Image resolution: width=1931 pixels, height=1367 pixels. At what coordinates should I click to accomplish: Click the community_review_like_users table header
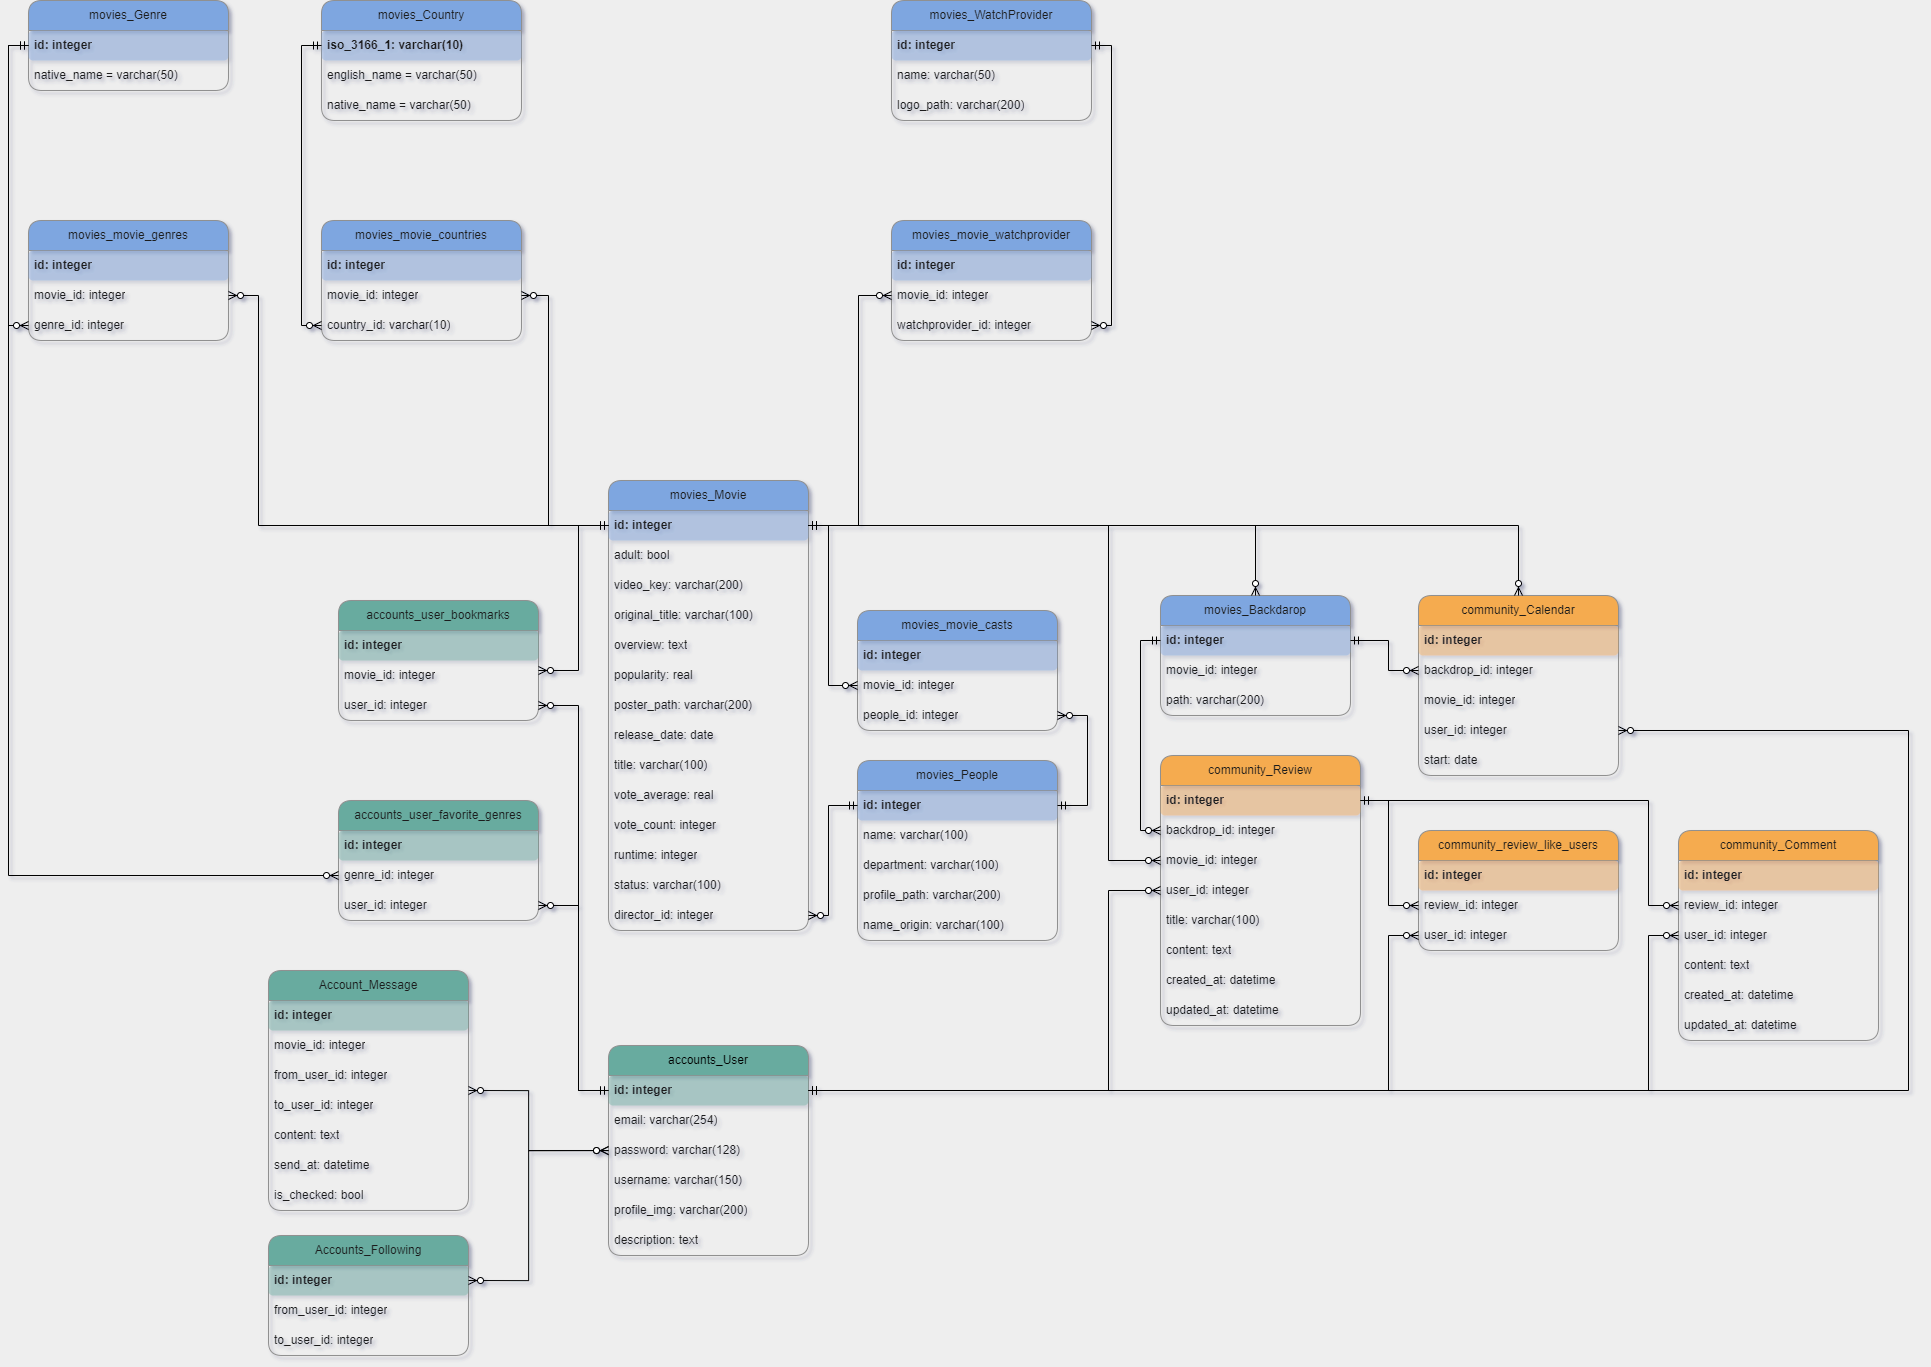pyautogui.click(x=1517, y=845)
